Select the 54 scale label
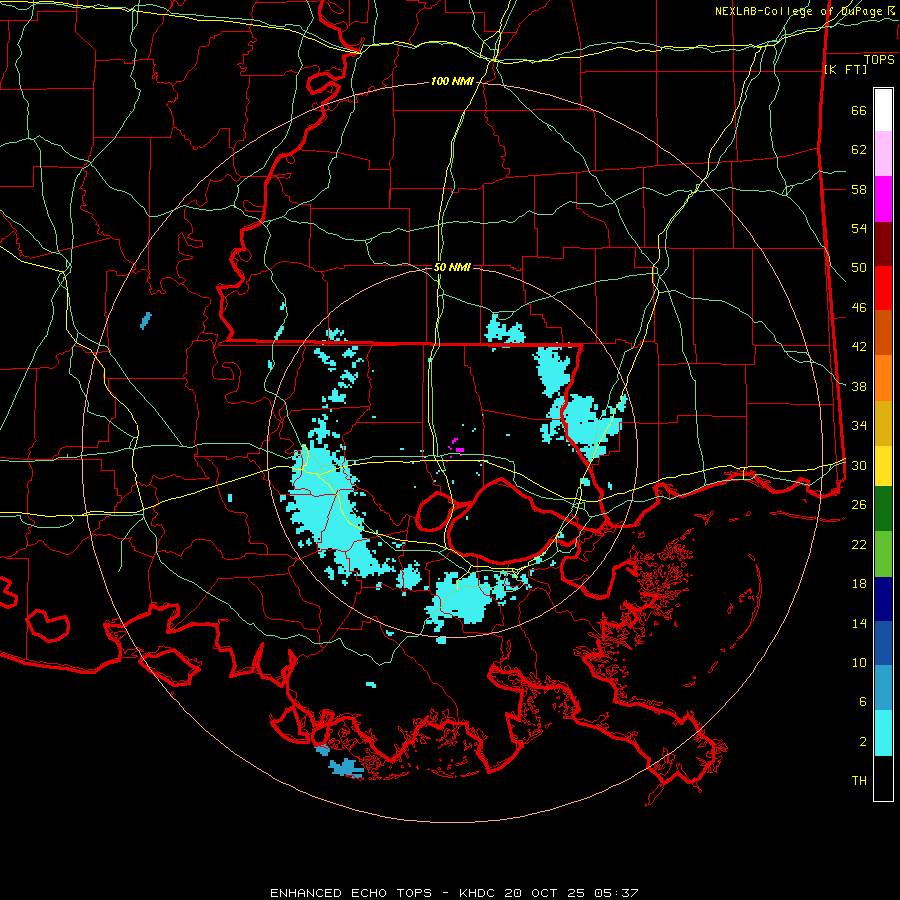900x900 pixels. [x=859, y=228]
